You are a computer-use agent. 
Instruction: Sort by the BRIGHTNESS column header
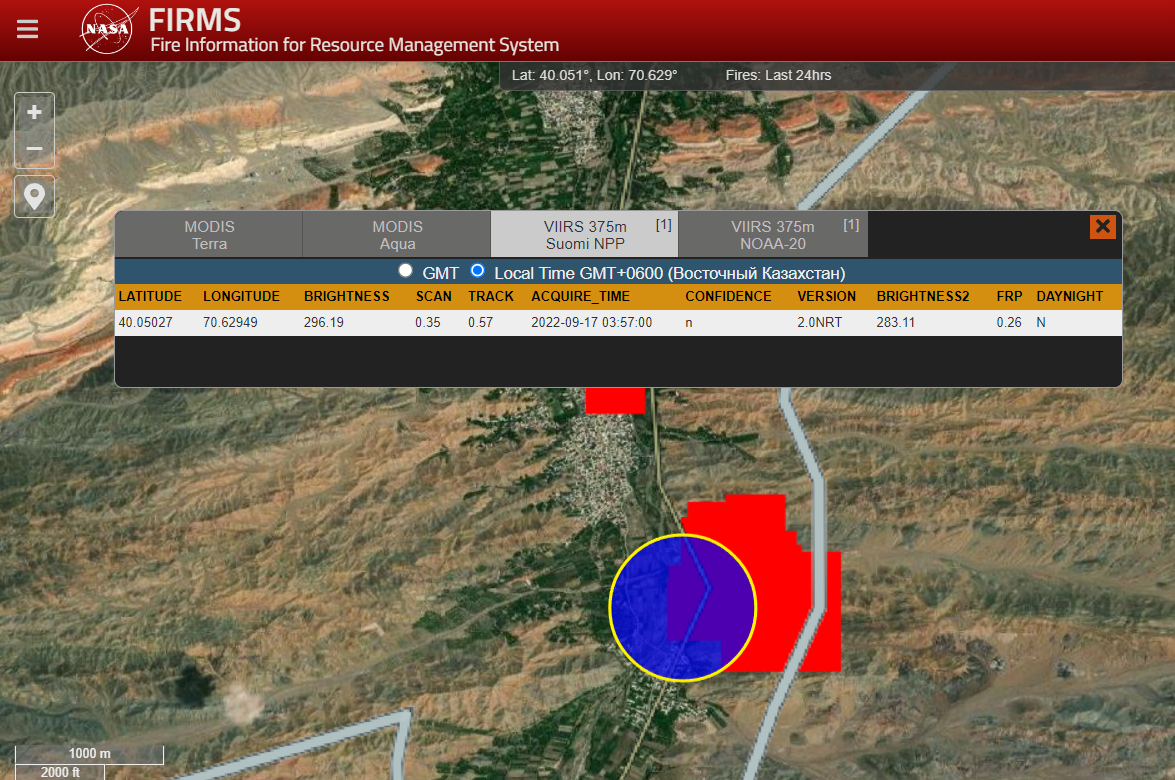(346, 297)
